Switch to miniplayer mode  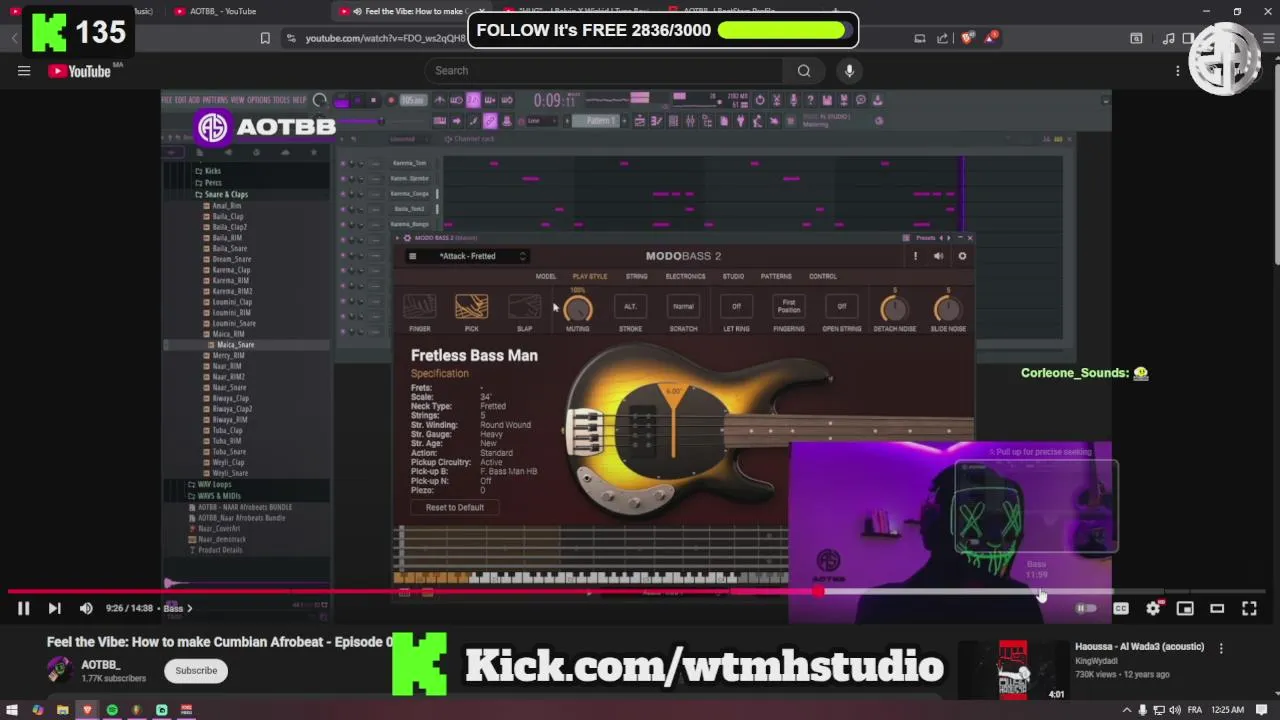[x=1185, y=608]
